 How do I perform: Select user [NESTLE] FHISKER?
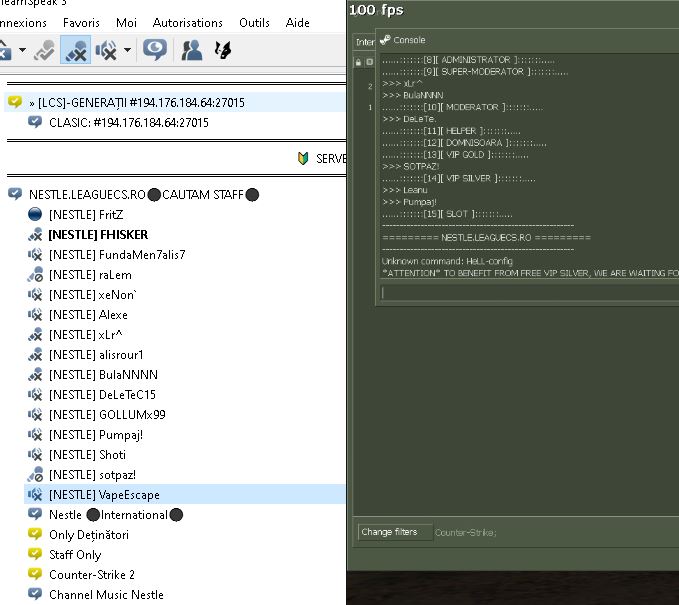point(98,235)
